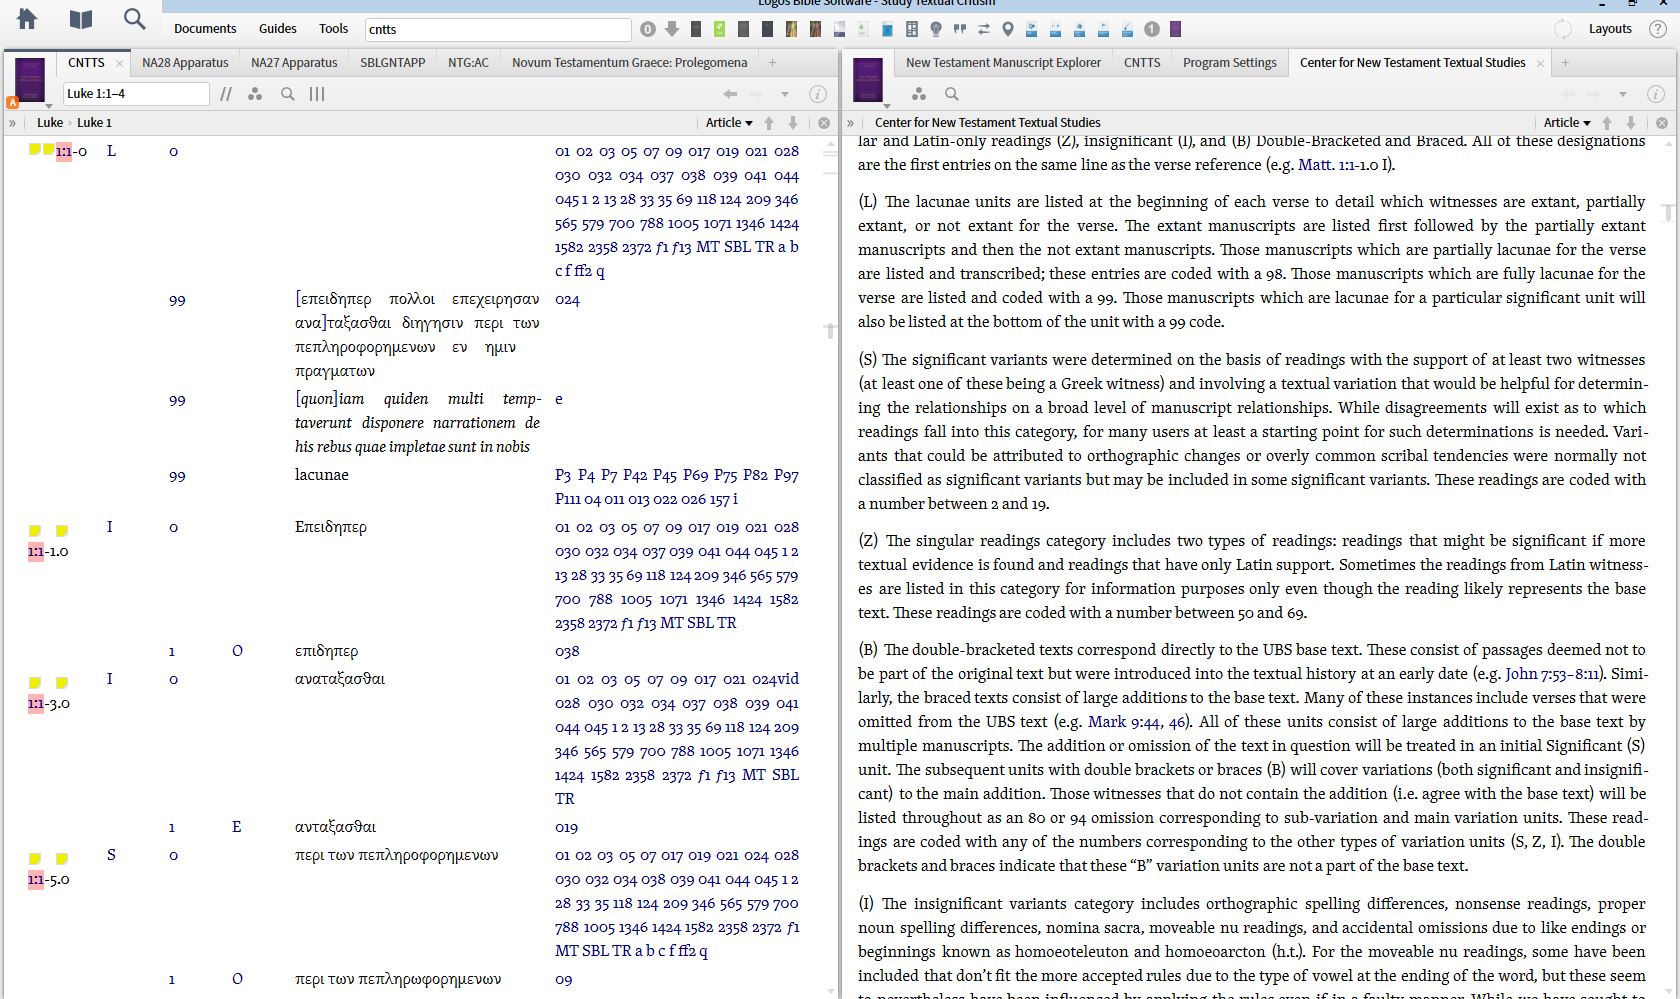
Task: Open Novum Testamentum Graece: Prolegomena tab
Action: 629,63
